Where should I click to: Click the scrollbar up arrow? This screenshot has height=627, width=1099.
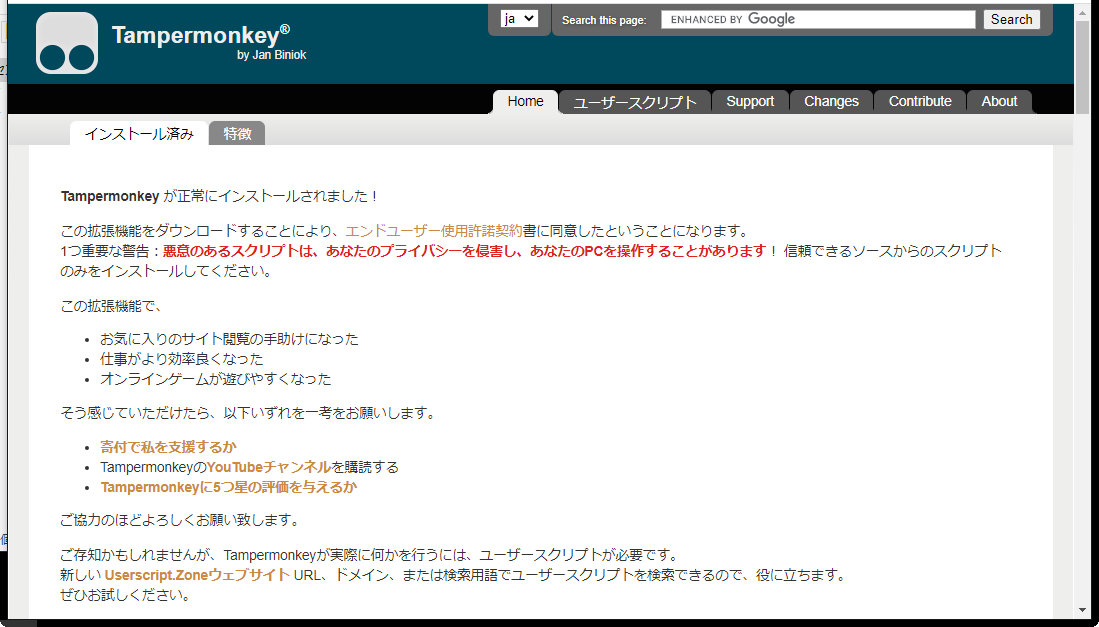[1082, 11]
